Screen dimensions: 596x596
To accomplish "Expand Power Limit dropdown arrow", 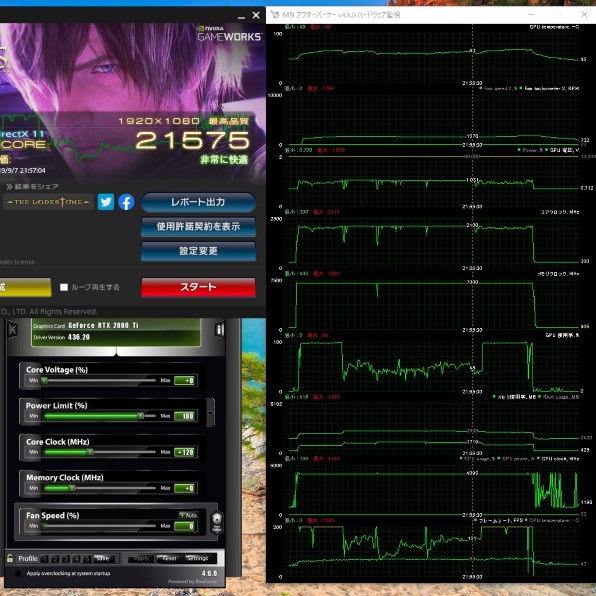I will (210, 413).
